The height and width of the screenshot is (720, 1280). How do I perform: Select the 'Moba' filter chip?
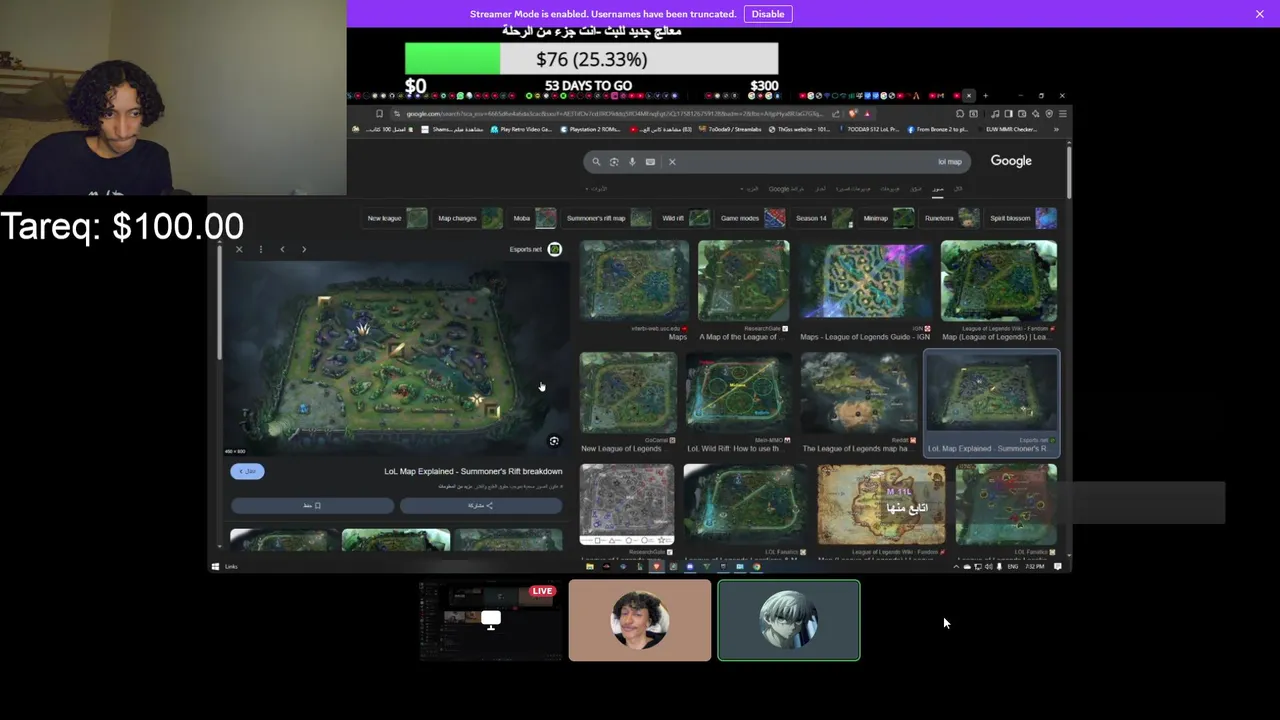[534, 218]
